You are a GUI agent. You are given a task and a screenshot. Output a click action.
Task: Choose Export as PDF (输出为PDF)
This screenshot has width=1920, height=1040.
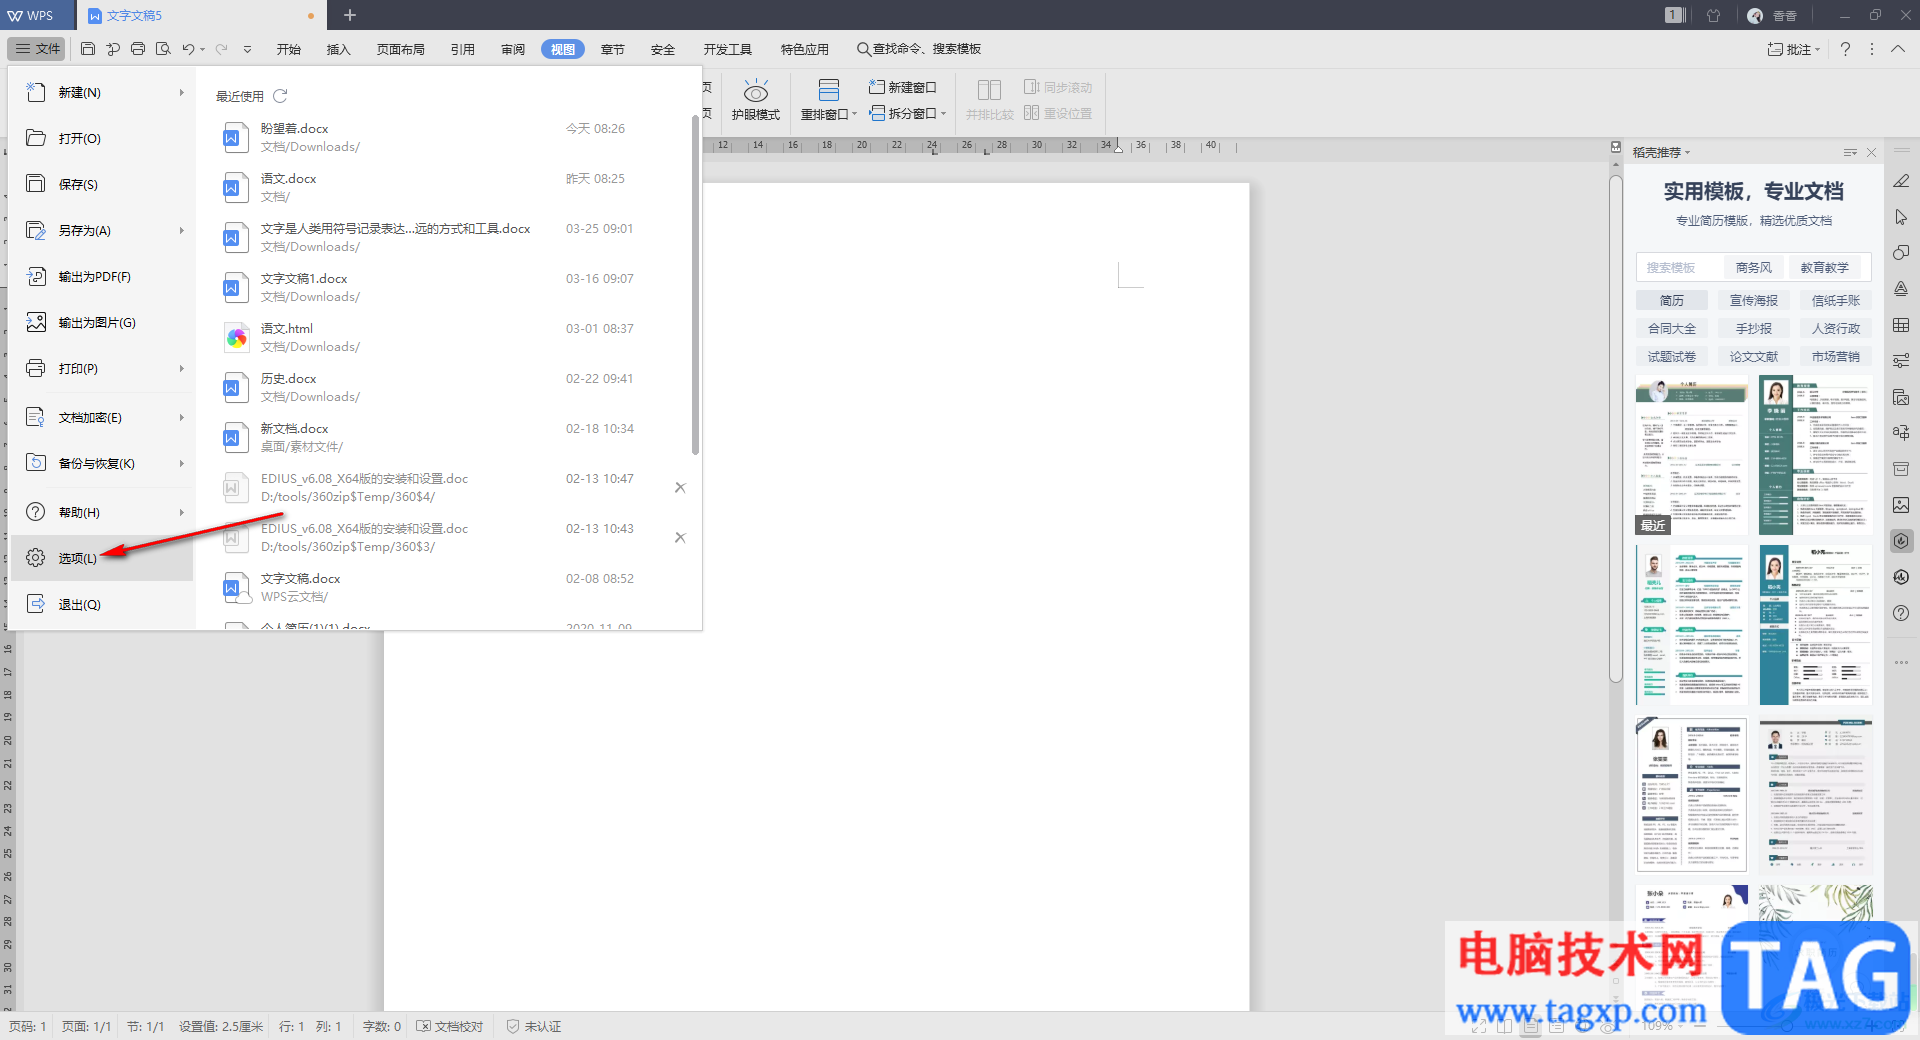click(100, 276)
